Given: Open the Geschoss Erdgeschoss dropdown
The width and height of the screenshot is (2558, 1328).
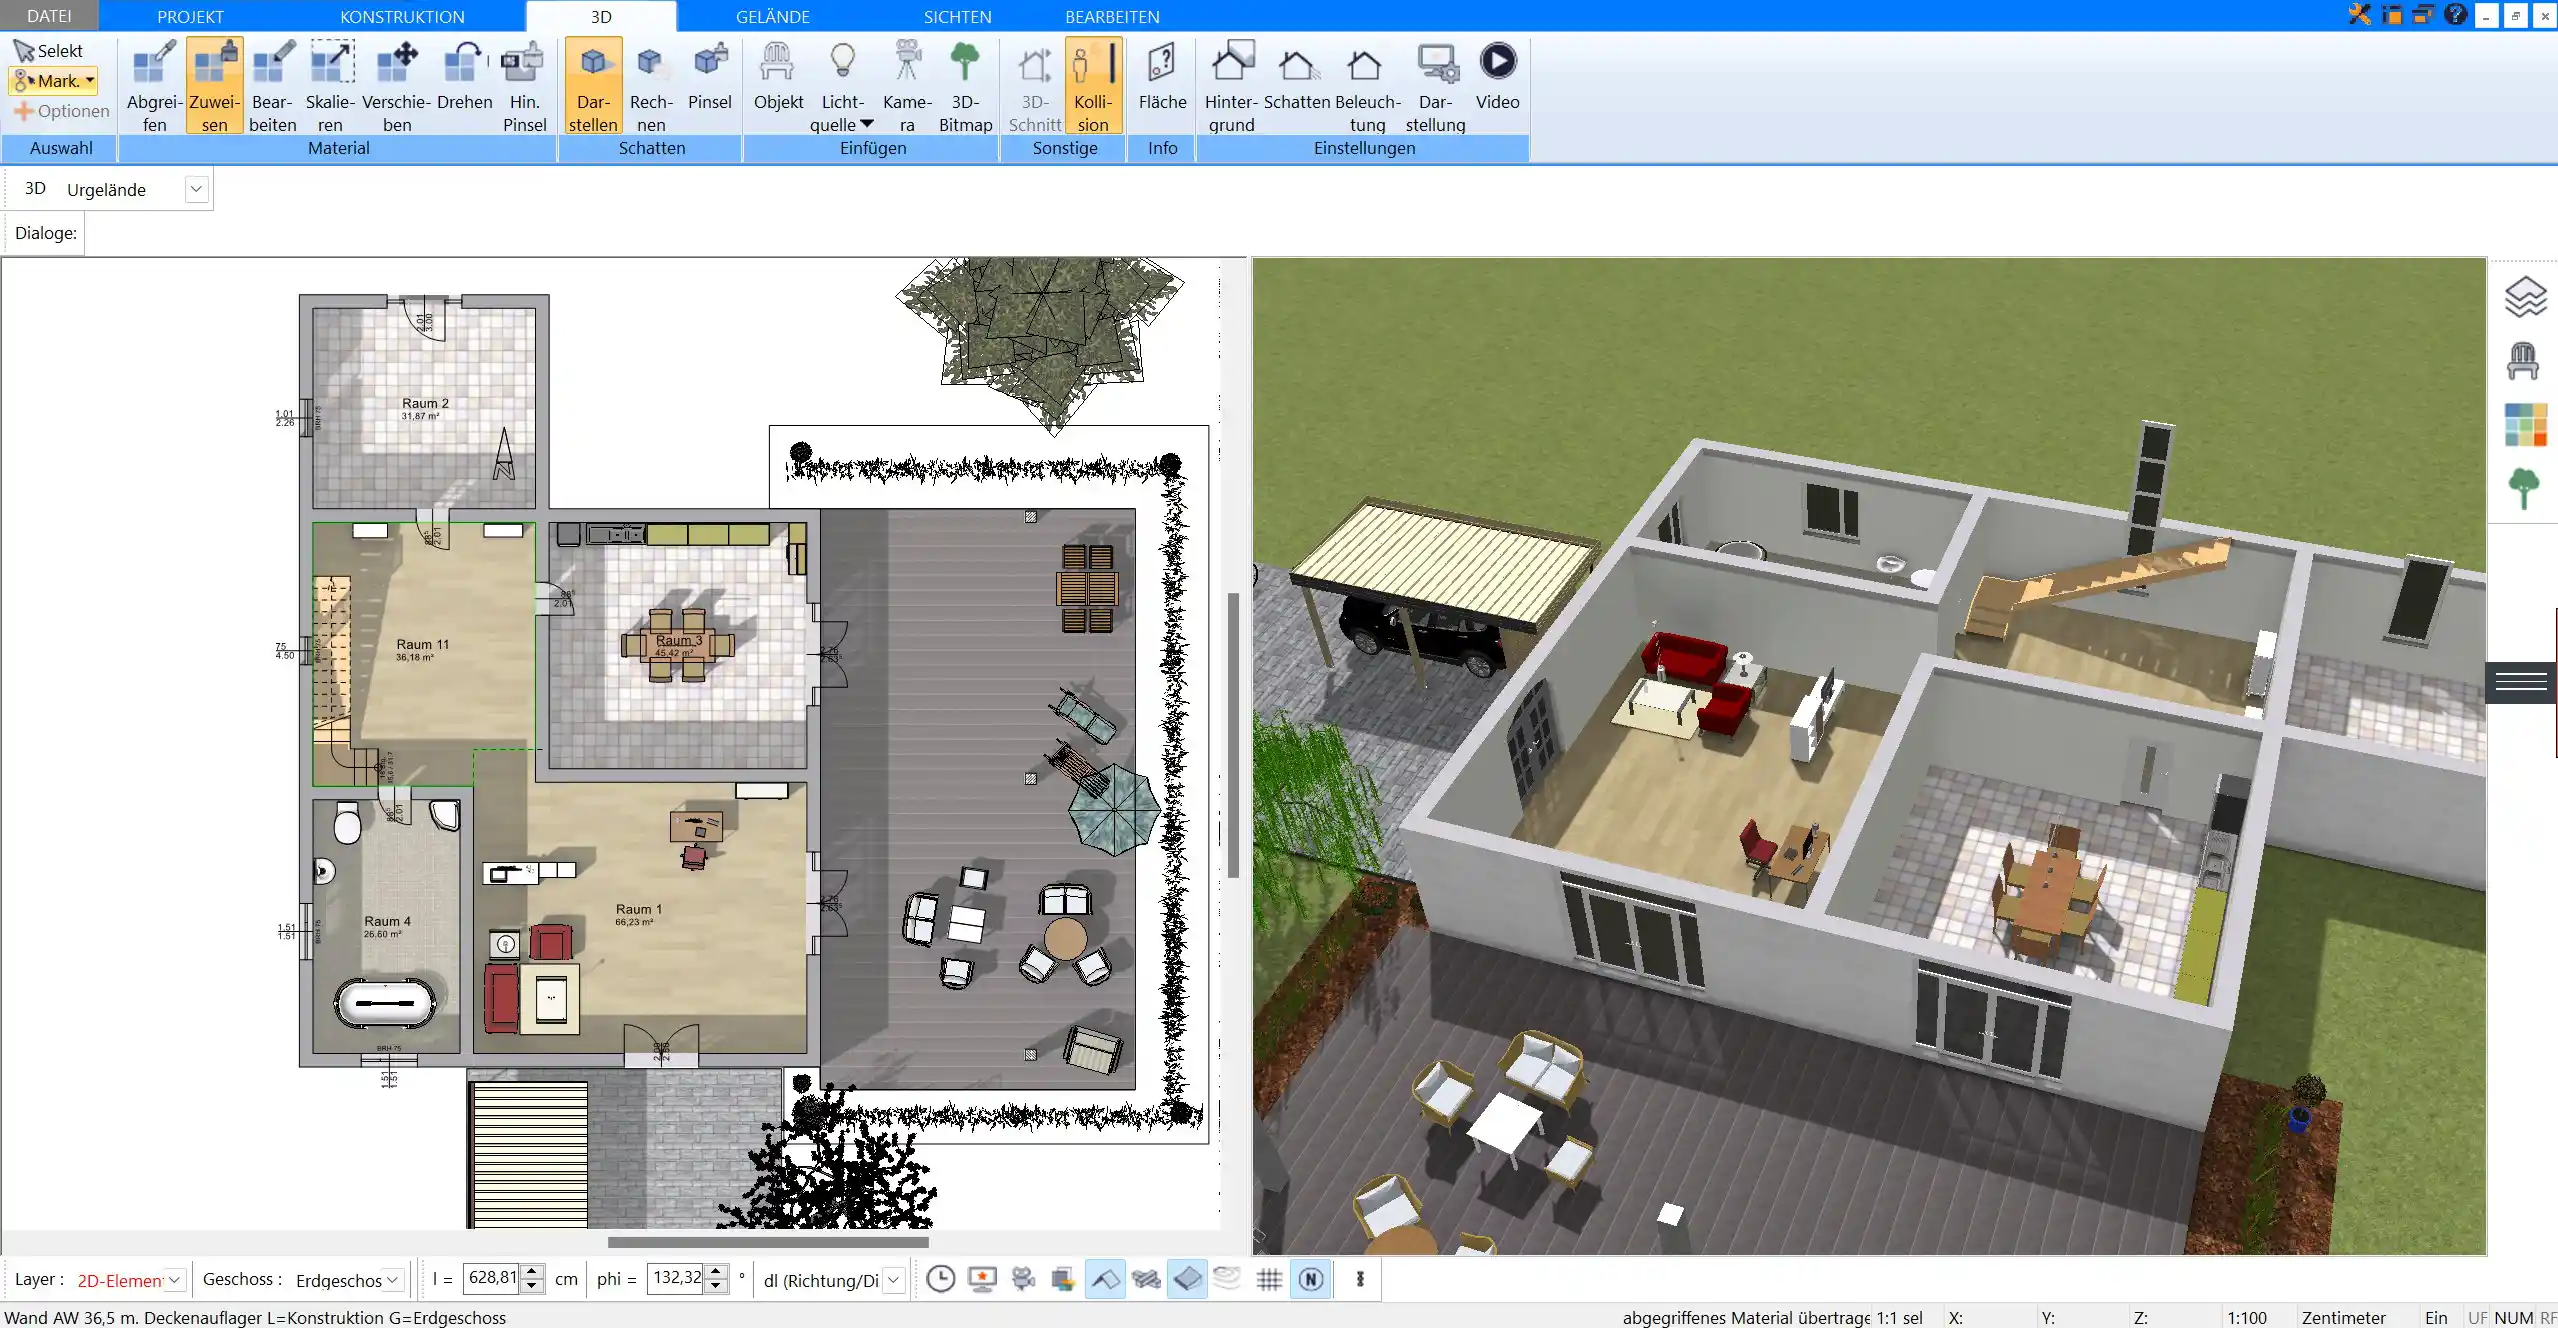Looking at the screenshot, I should [392, 1280].
